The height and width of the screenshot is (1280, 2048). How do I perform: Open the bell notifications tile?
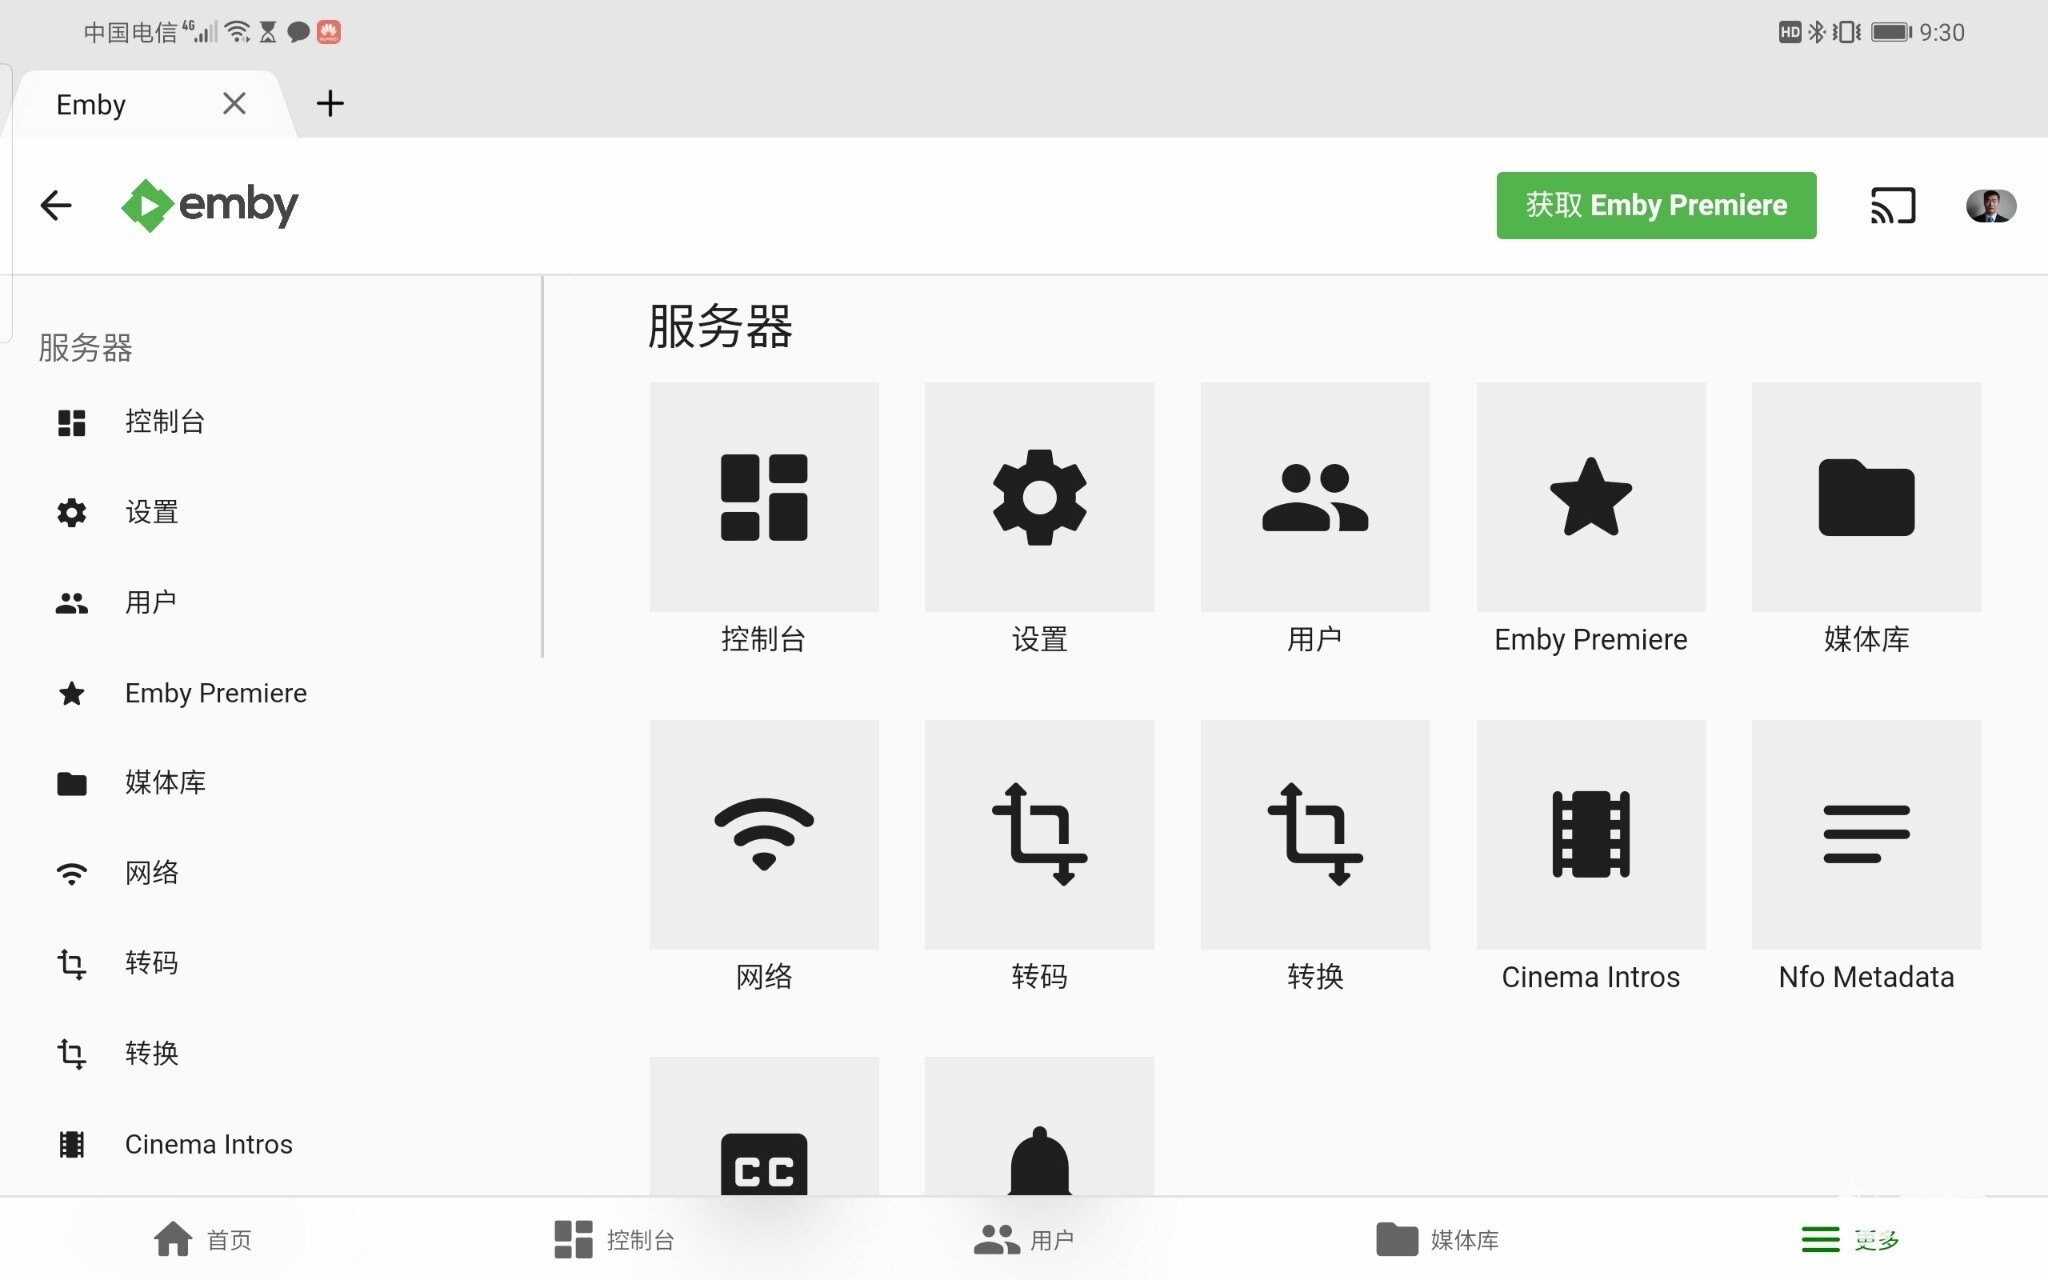pos(1039,1140)
